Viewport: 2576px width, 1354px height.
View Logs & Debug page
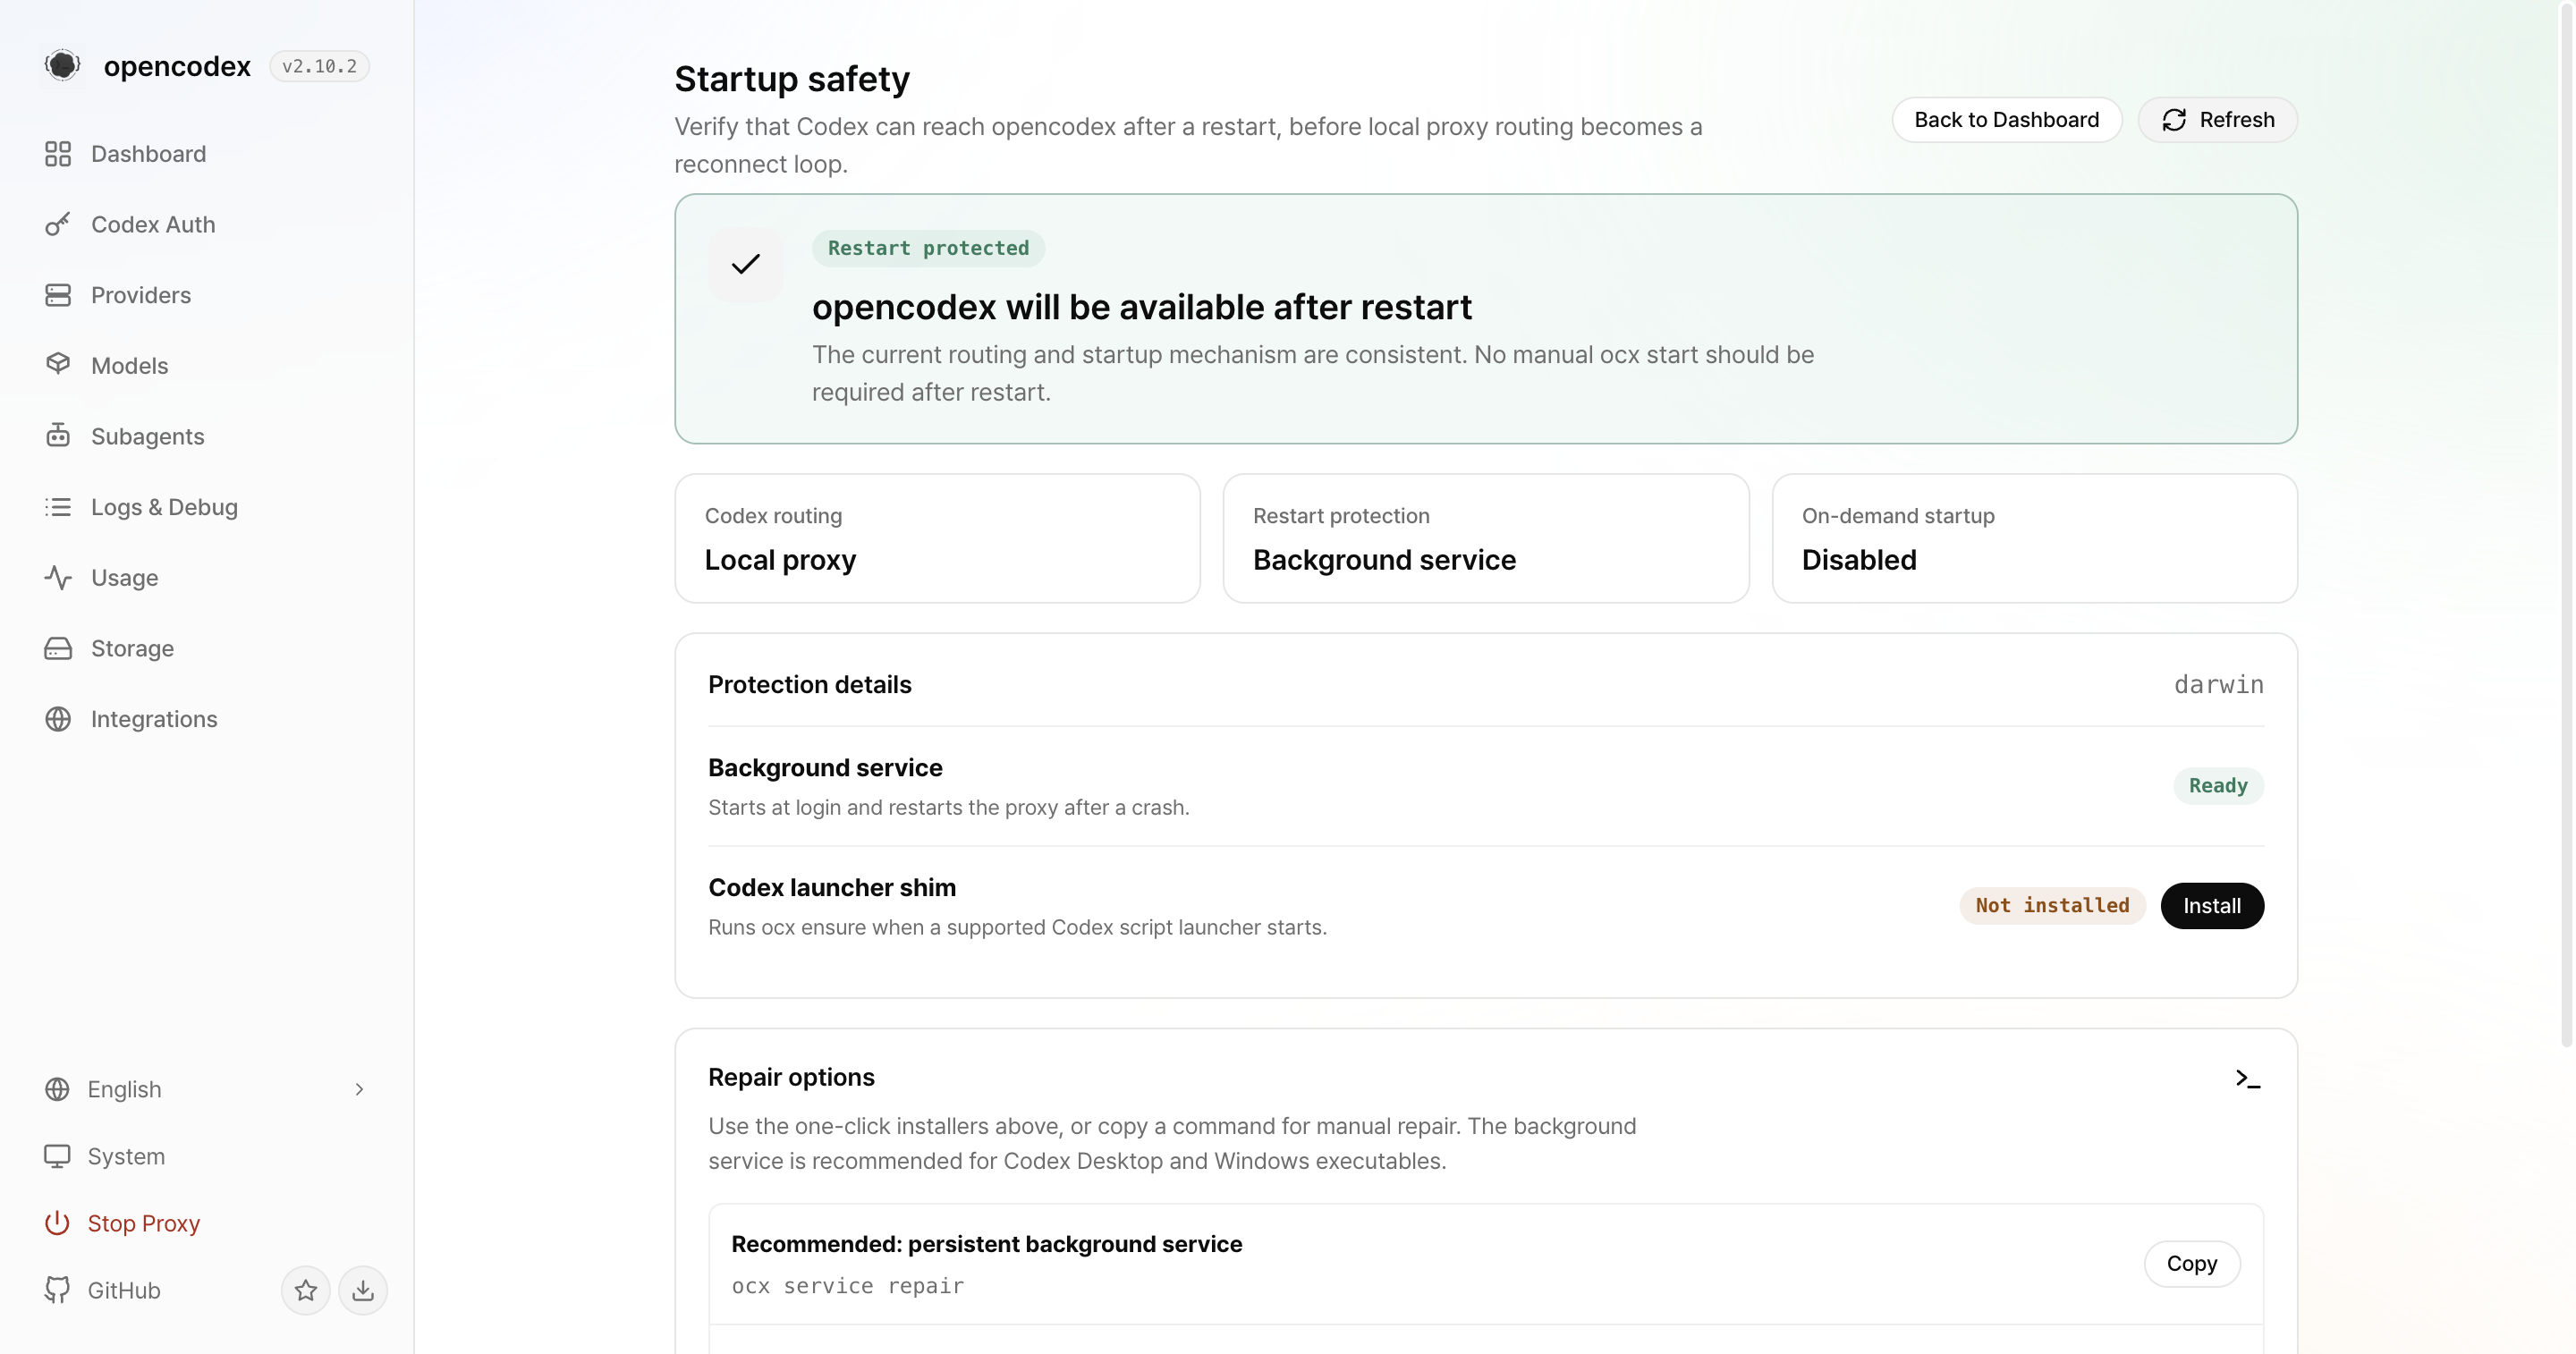click(207, 507)
